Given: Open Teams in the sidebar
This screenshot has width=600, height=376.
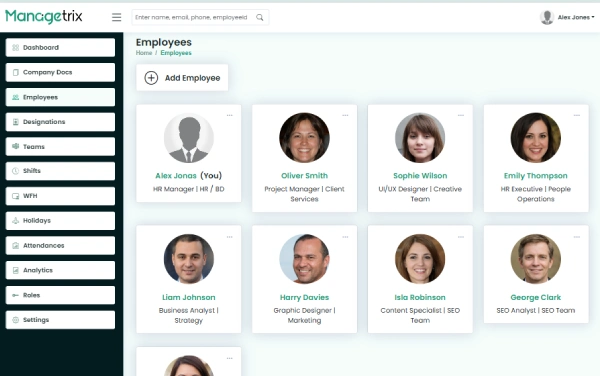Looking at the screenshot, I should (60, 146).
